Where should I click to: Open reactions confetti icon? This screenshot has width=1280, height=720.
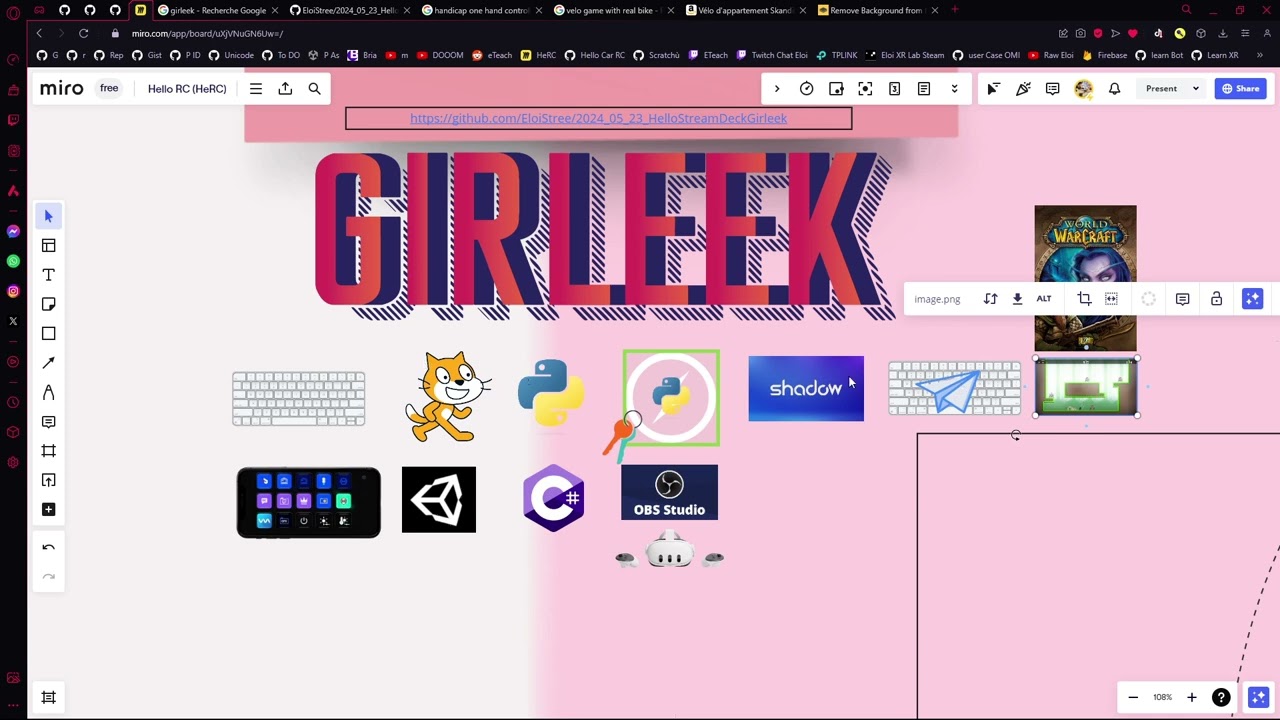point(1023,89)
